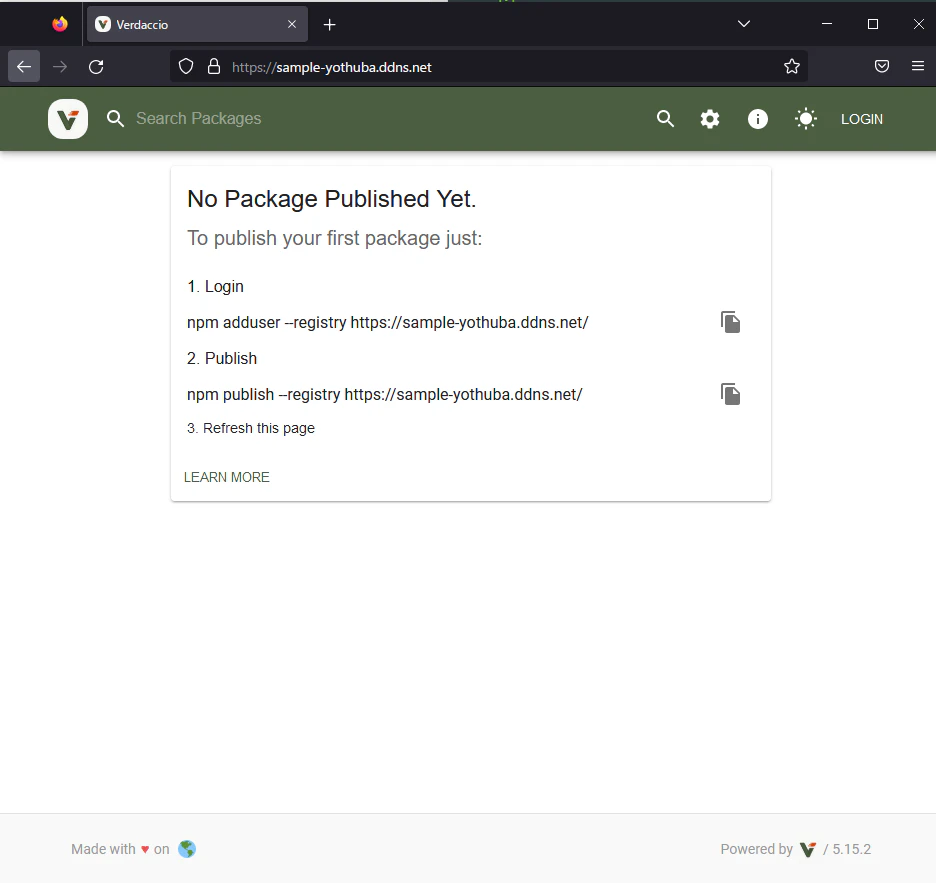The image size is (936, 883).
Task: Click the "Made with" footer text
Action: click(103, 849)
